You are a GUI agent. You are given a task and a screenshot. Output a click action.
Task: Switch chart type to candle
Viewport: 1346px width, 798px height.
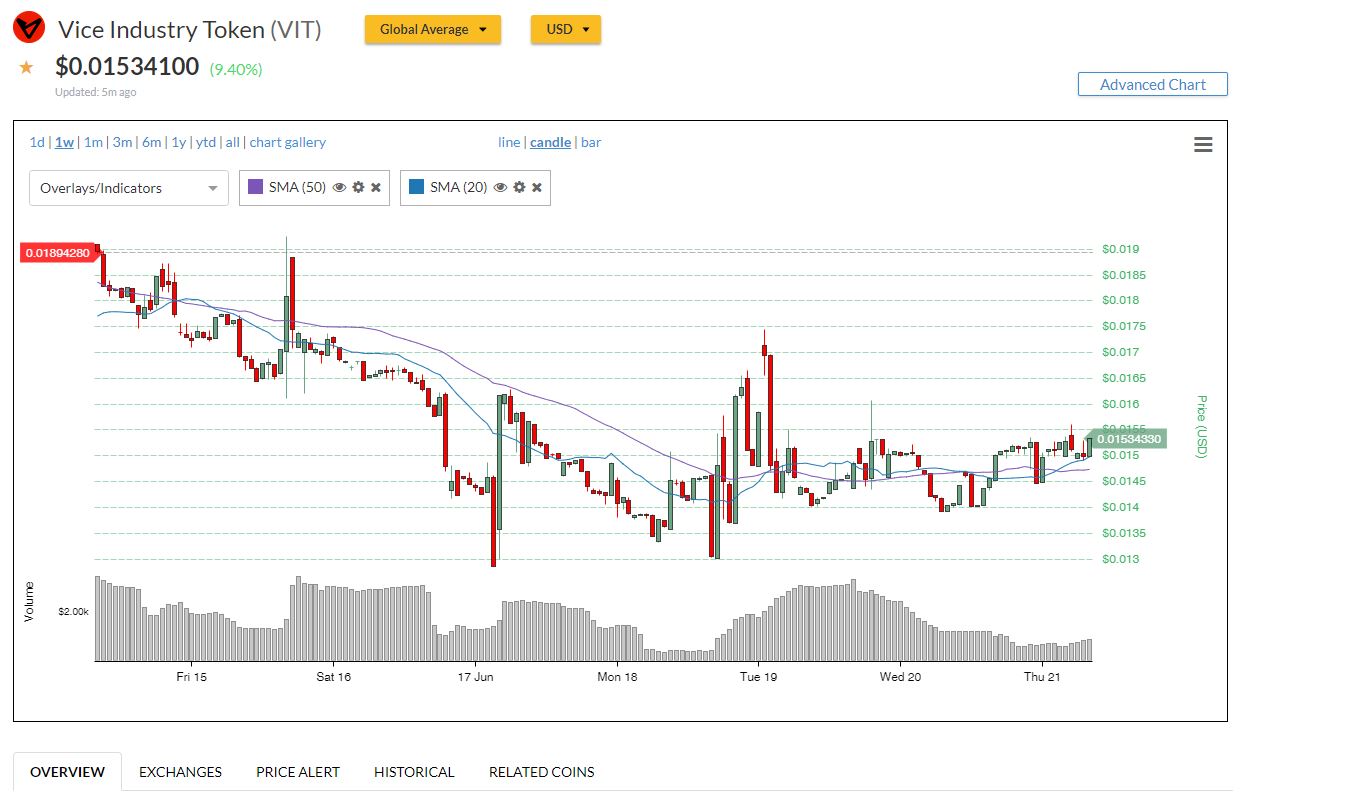click(551, 142)
